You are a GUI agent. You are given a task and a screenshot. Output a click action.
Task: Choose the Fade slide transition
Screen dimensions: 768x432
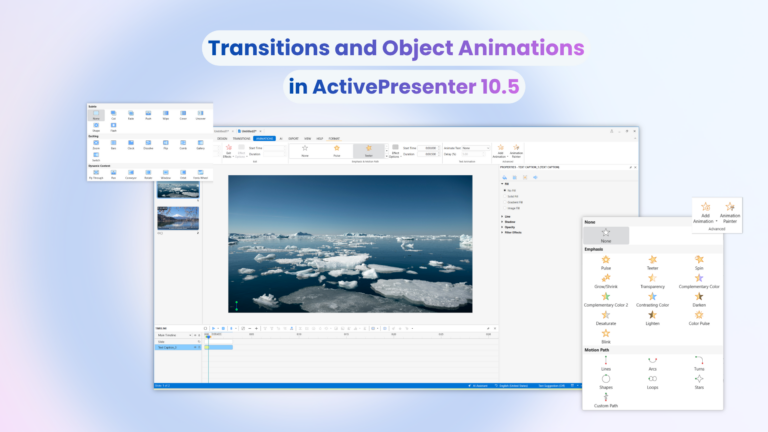pos(131,115)
